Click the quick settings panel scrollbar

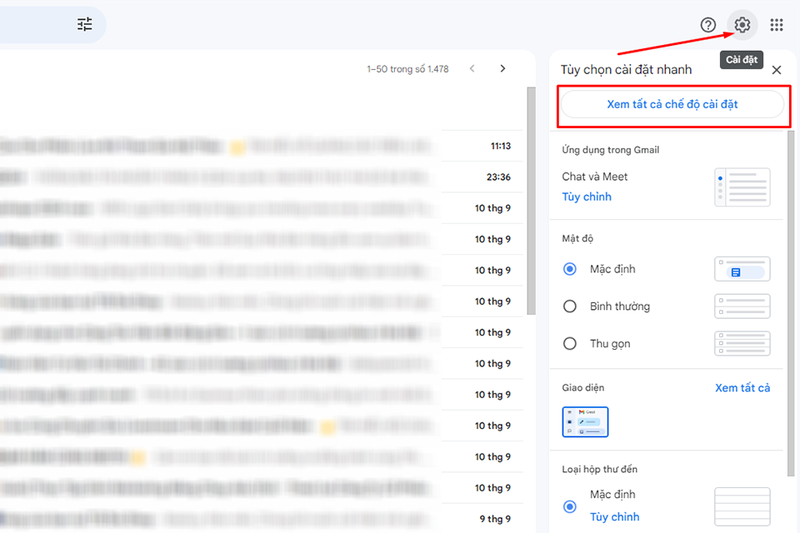click(x=791, y=303)
